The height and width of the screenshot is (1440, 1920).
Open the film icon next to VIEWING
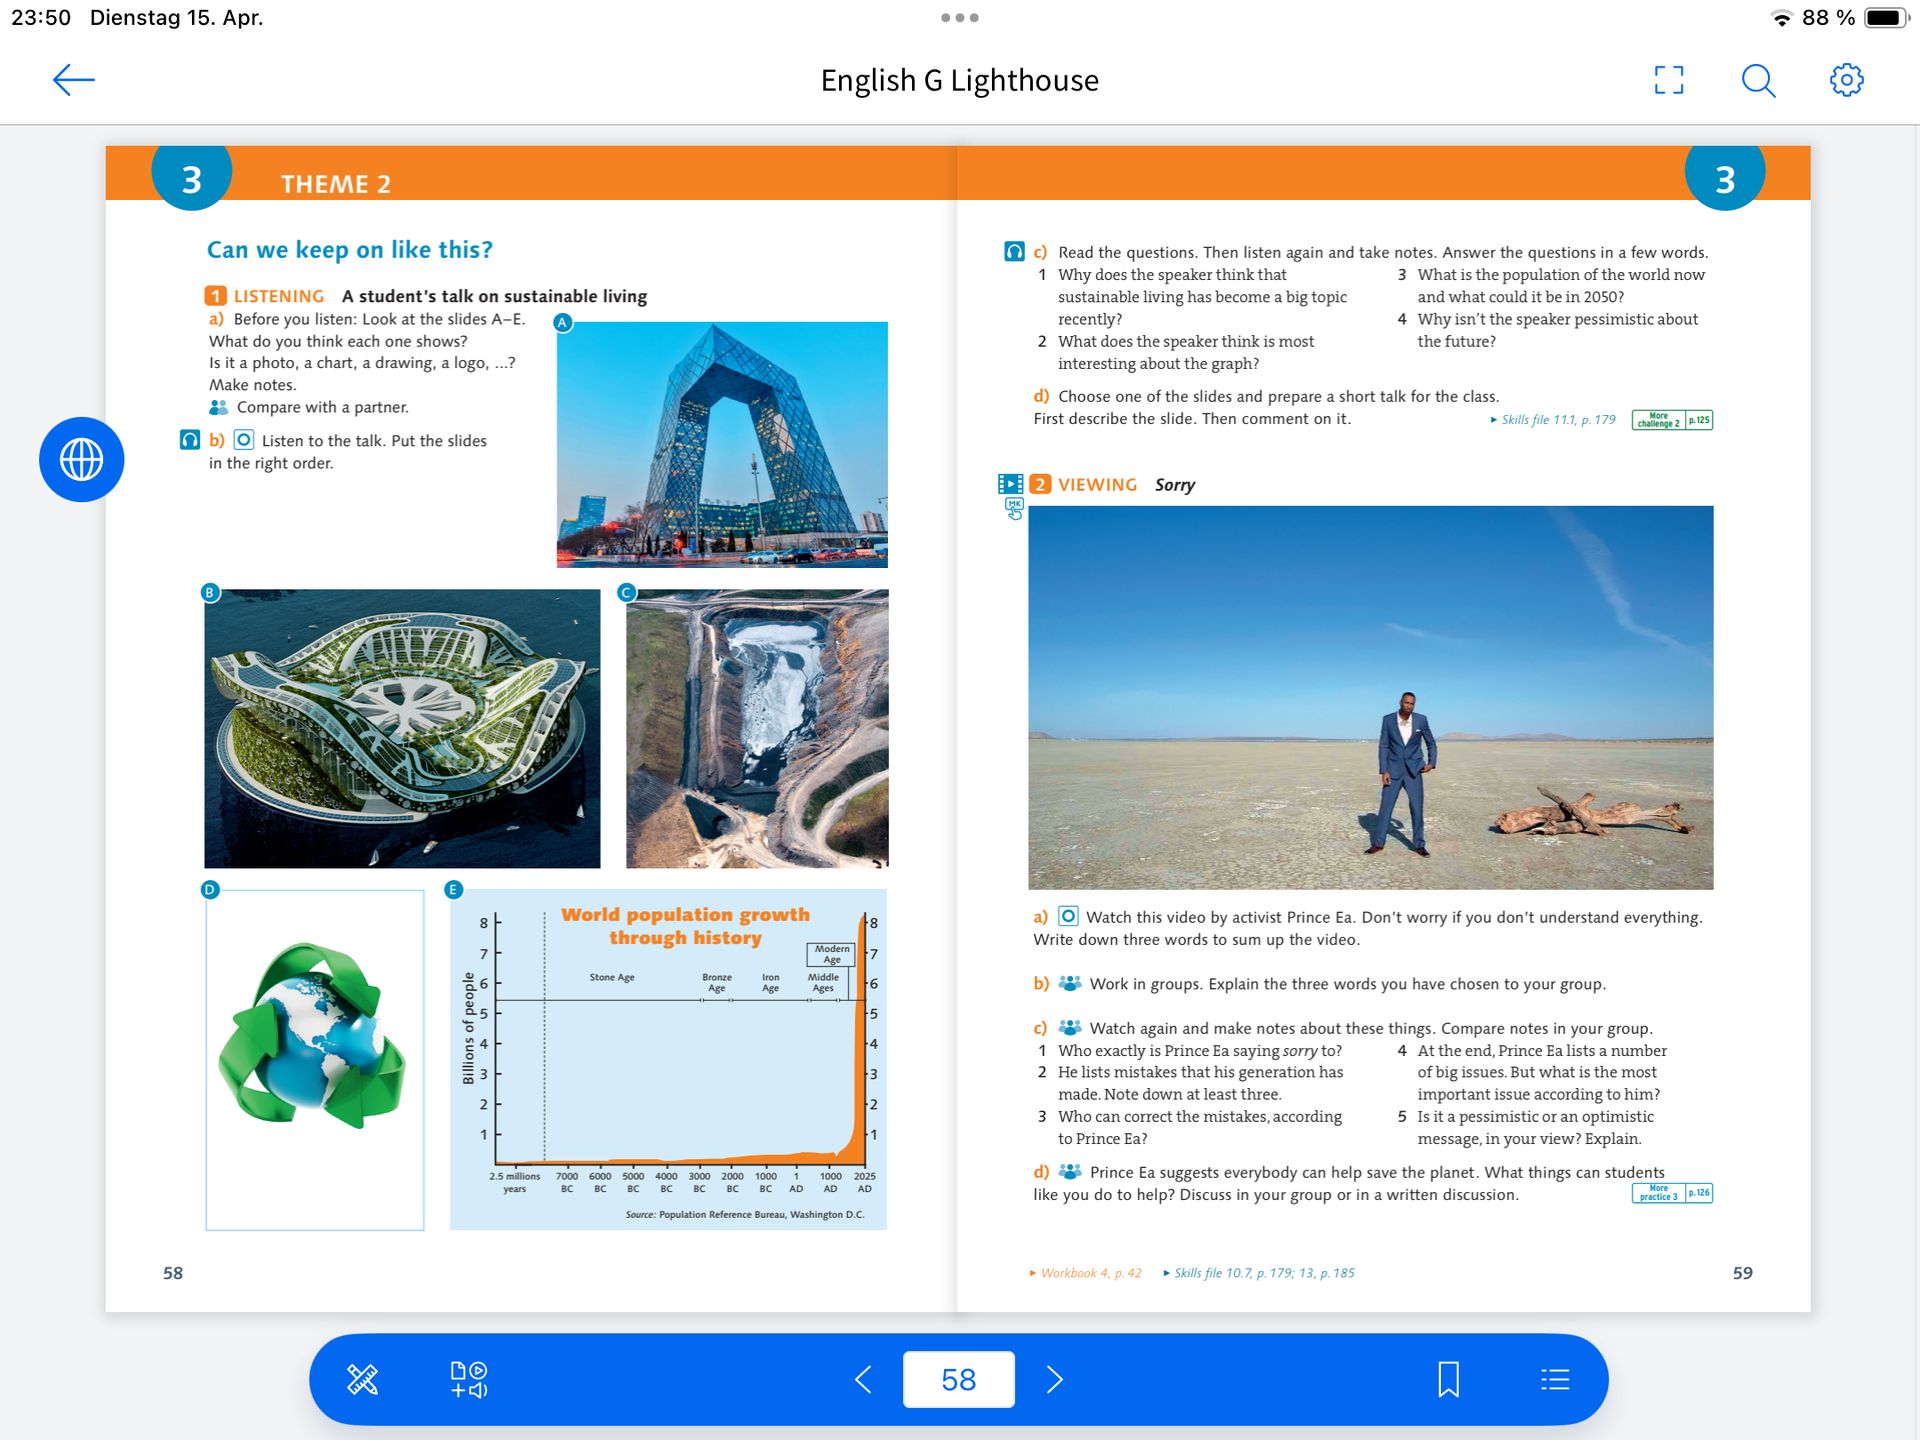coord(1010,484)
